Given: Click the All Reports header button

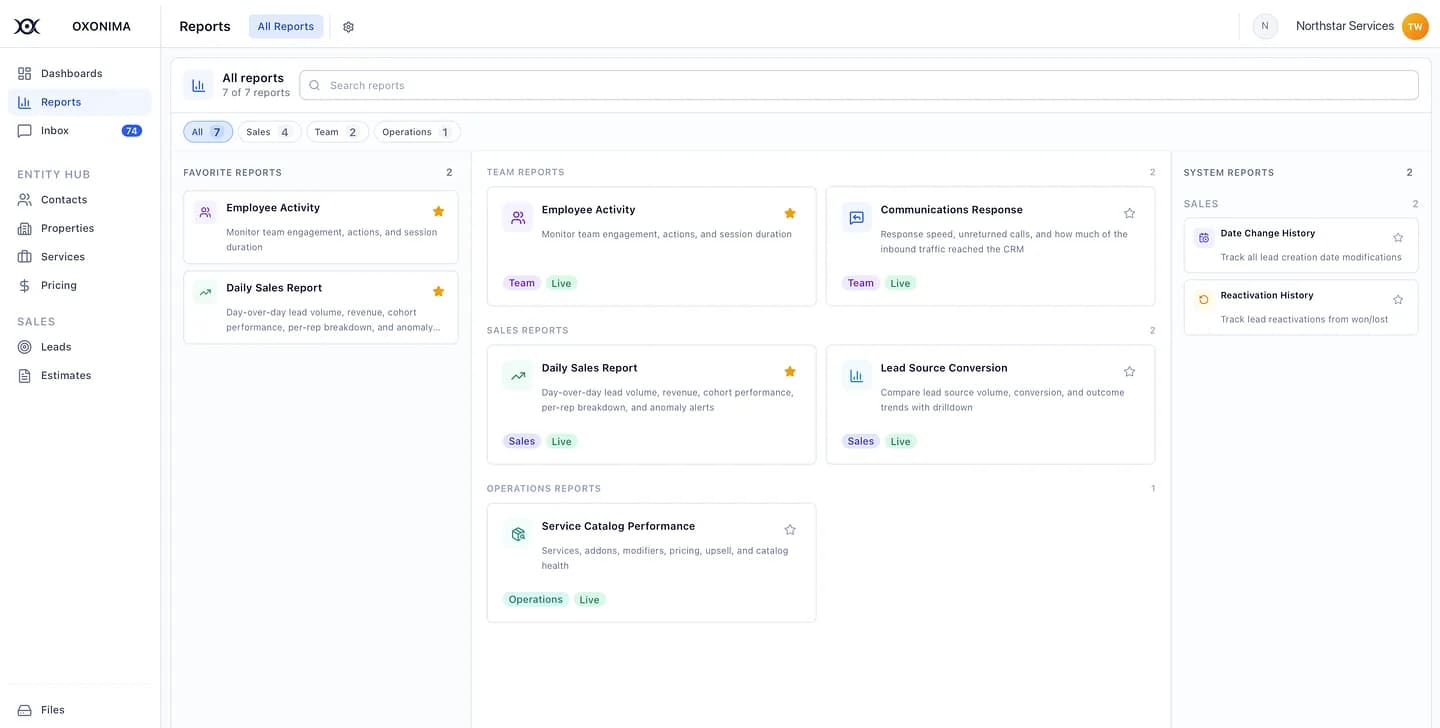Looking at the screenshot, I should pos(286,27).
